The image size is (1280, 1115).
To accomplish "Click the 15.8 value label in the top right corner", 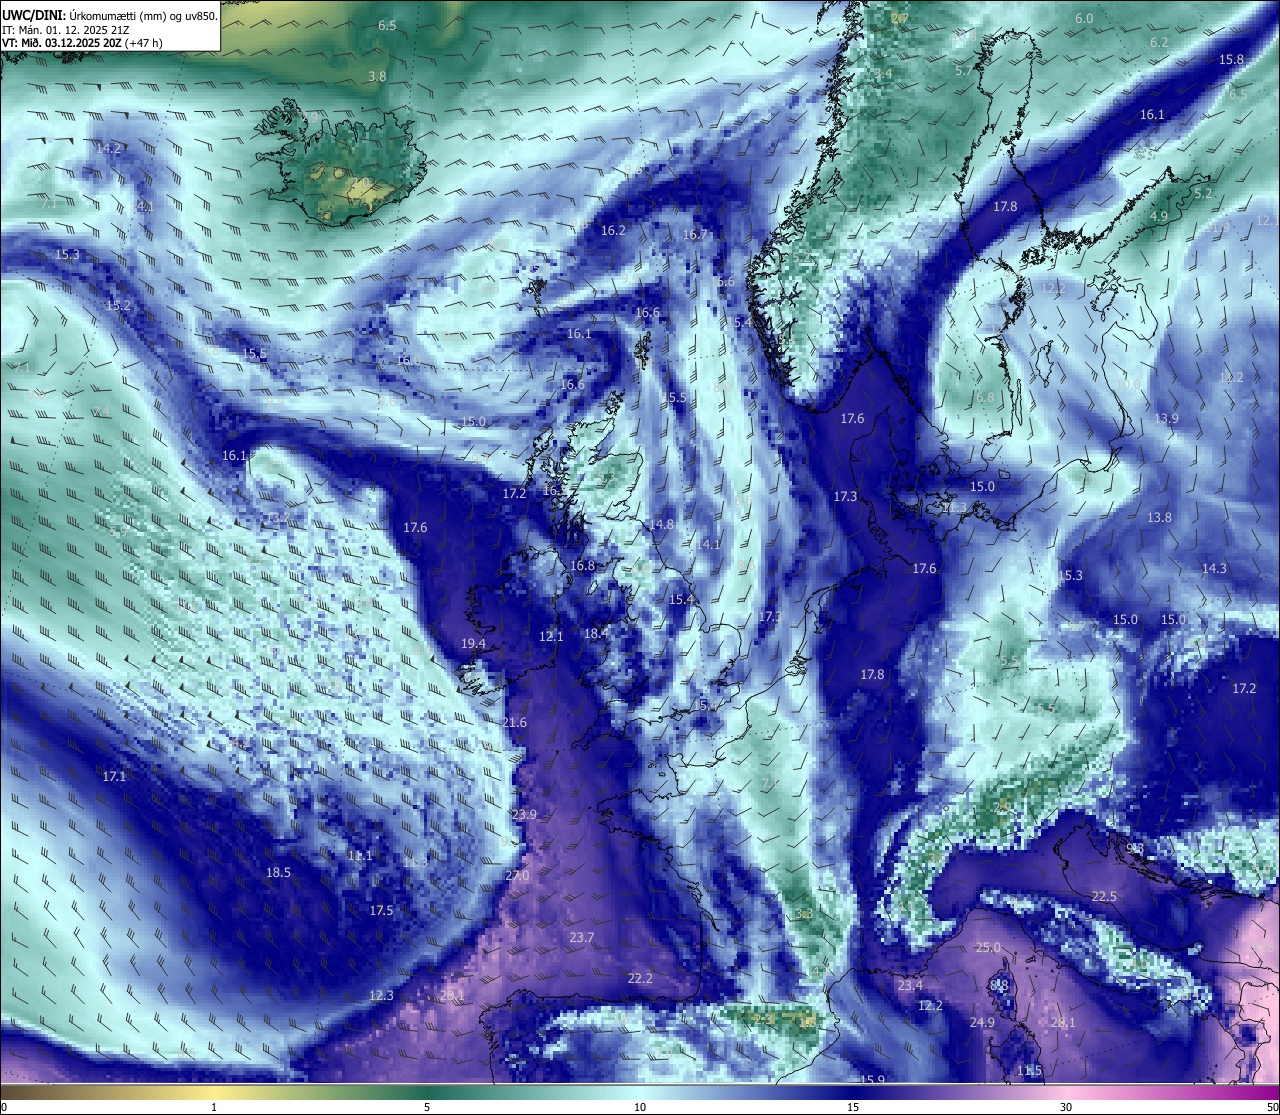I will [x=1231, y=59].
